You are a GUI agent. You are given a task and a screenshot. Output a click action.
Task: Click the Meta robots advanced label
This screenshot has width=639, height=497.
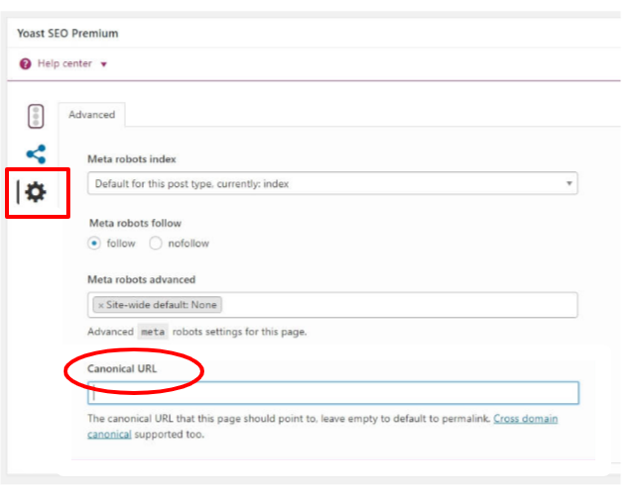coord(142,280)
